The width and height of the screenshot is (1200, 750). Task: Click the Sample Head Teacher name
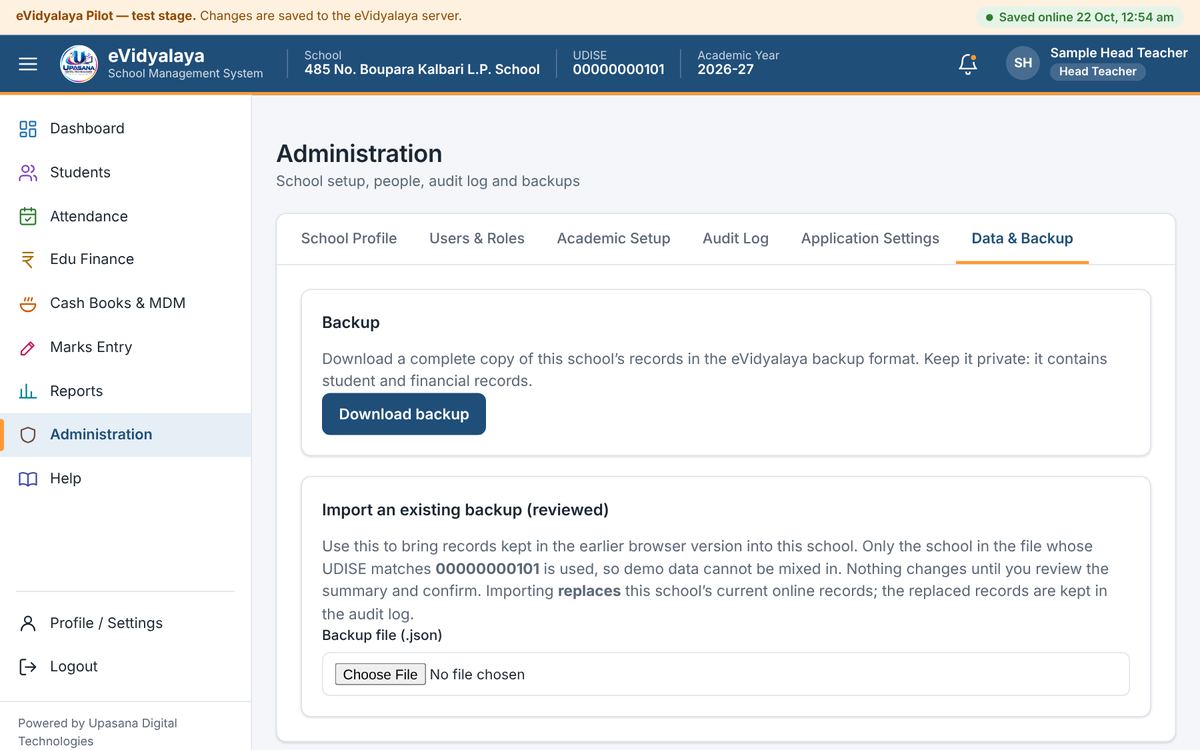1119,53
